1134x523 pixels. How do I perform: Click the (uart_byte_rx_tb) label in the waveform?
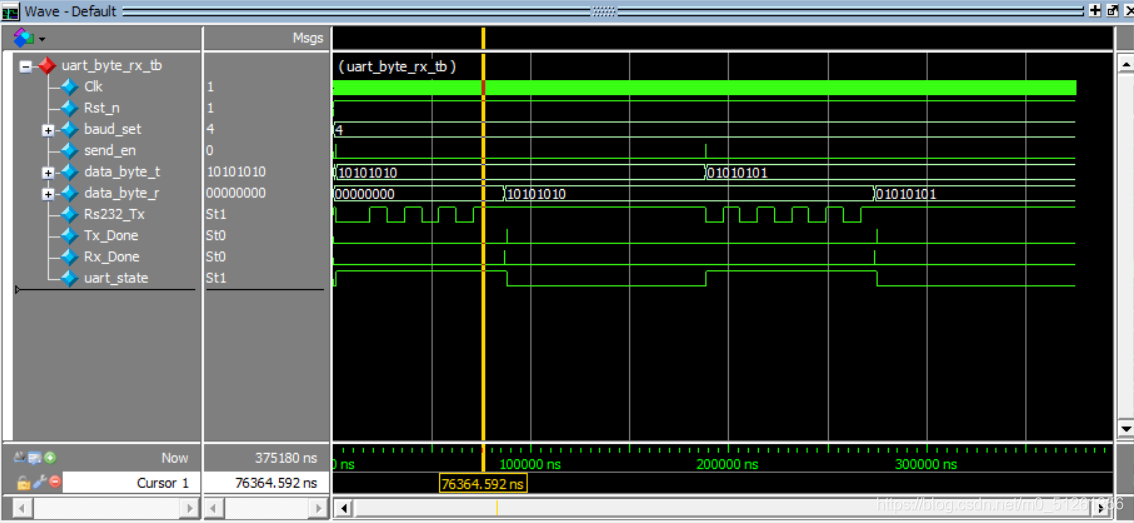(x=397, y=67)
